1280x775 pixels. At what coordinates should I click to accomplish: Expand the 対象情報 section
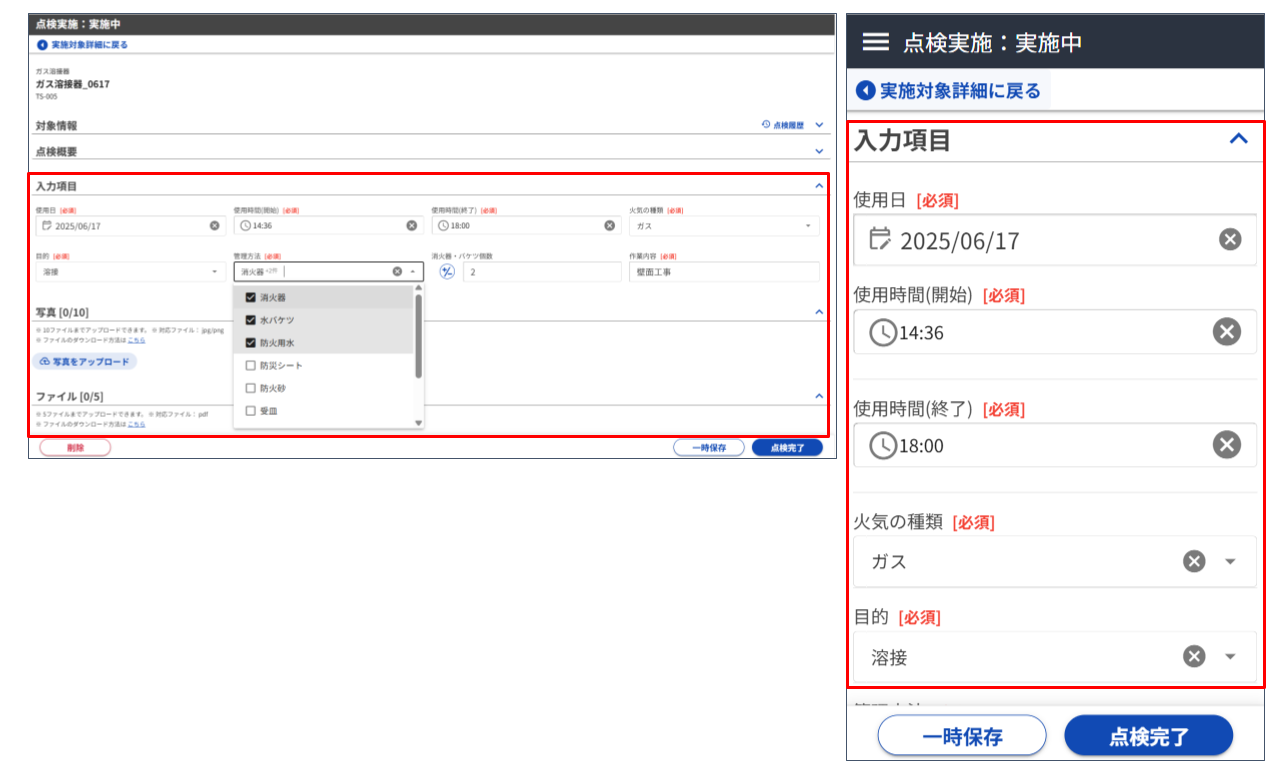[x=820, y=124]
